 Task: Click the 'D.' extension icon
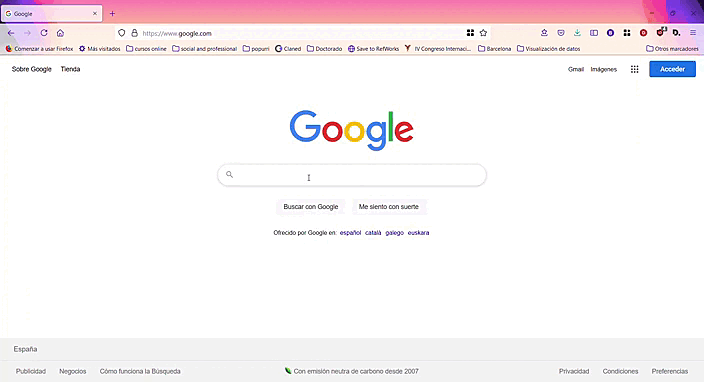pos(677,33)
